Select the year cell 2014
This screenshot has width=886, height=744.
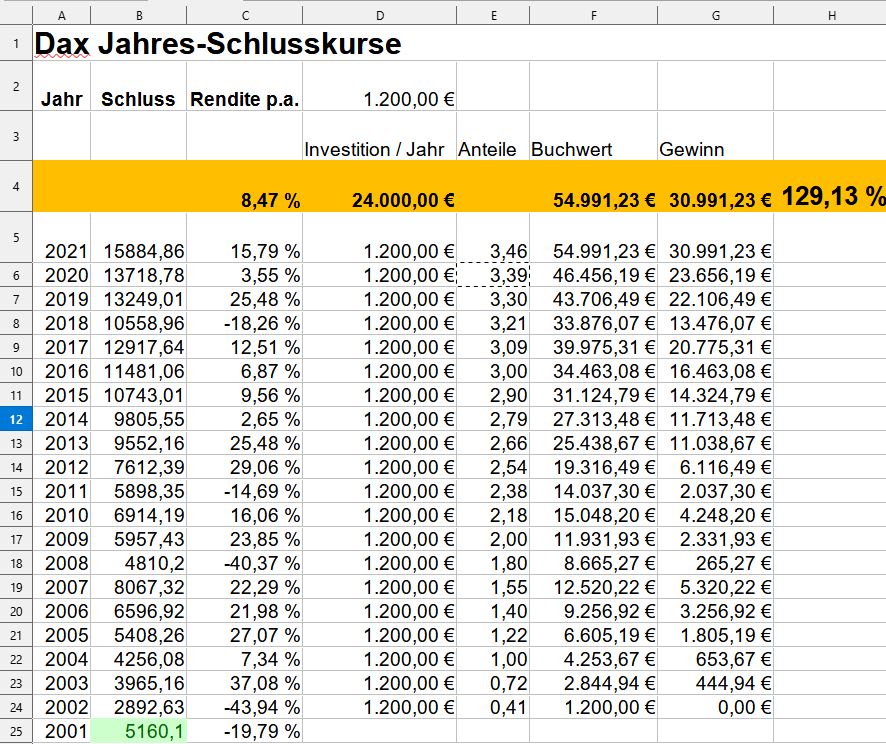[x=62, y=419]
